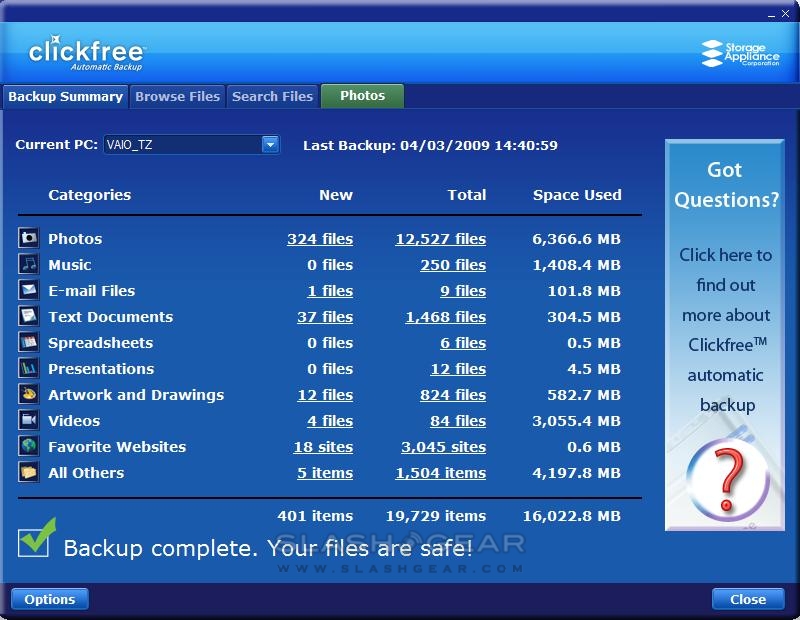Click the All Others folder icon
Image resolution: width=800 pixels, height=620 pixels.
(x=28, y=472)
